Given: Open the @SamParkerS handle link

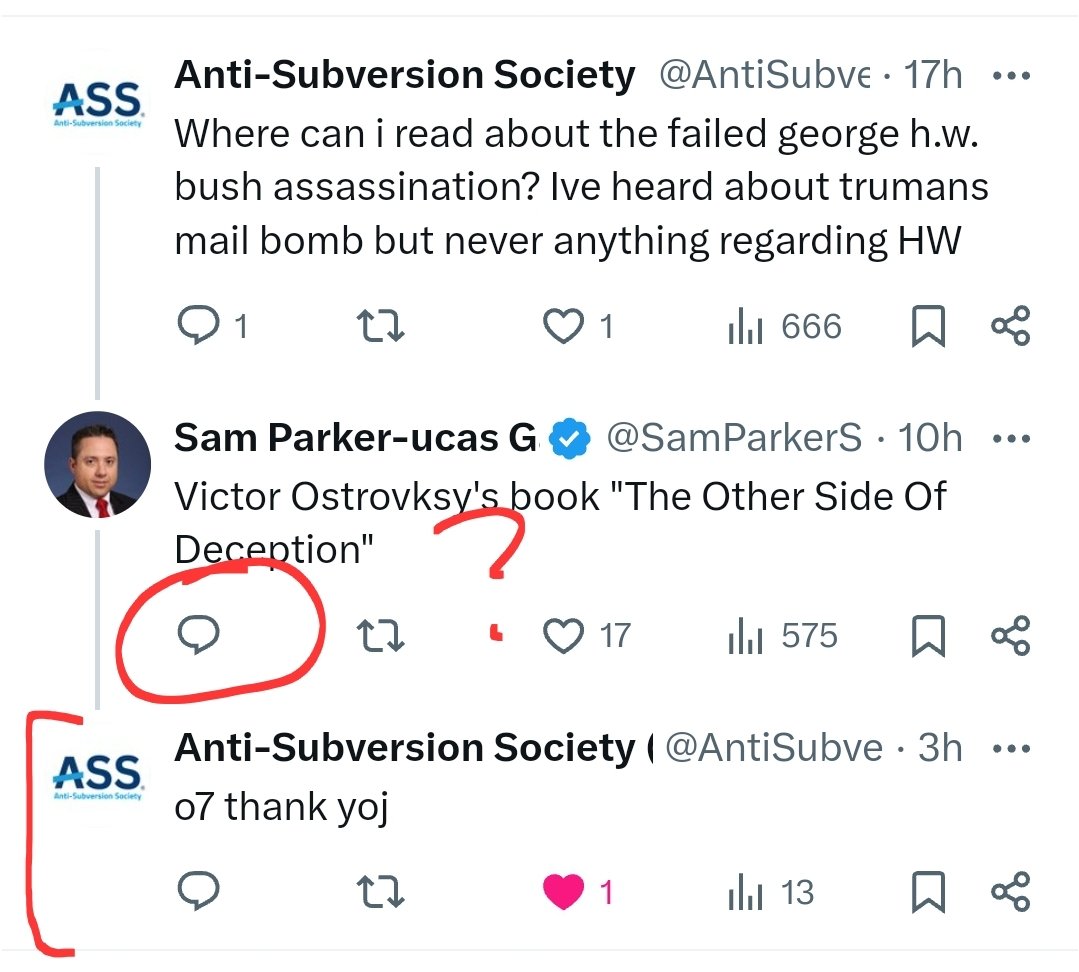Looking at the screenshot, I should pos(734,438).
